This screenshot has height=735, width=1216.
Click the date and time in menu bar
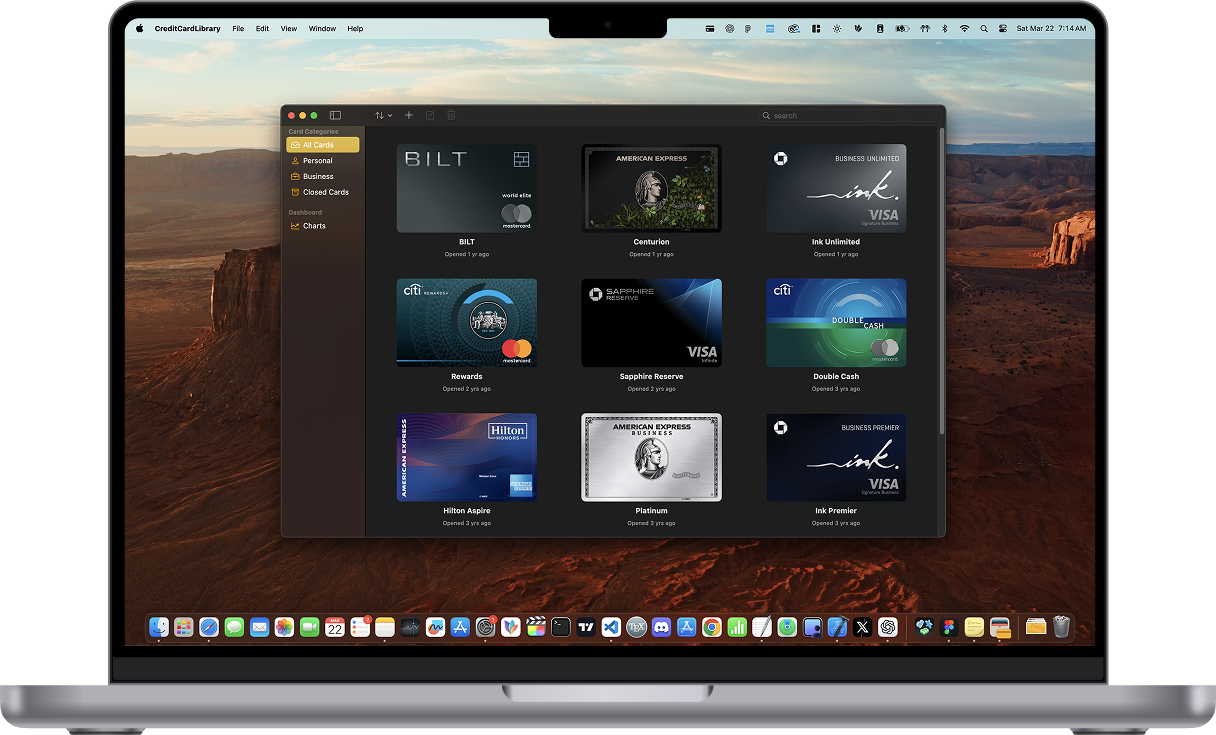1051,29
